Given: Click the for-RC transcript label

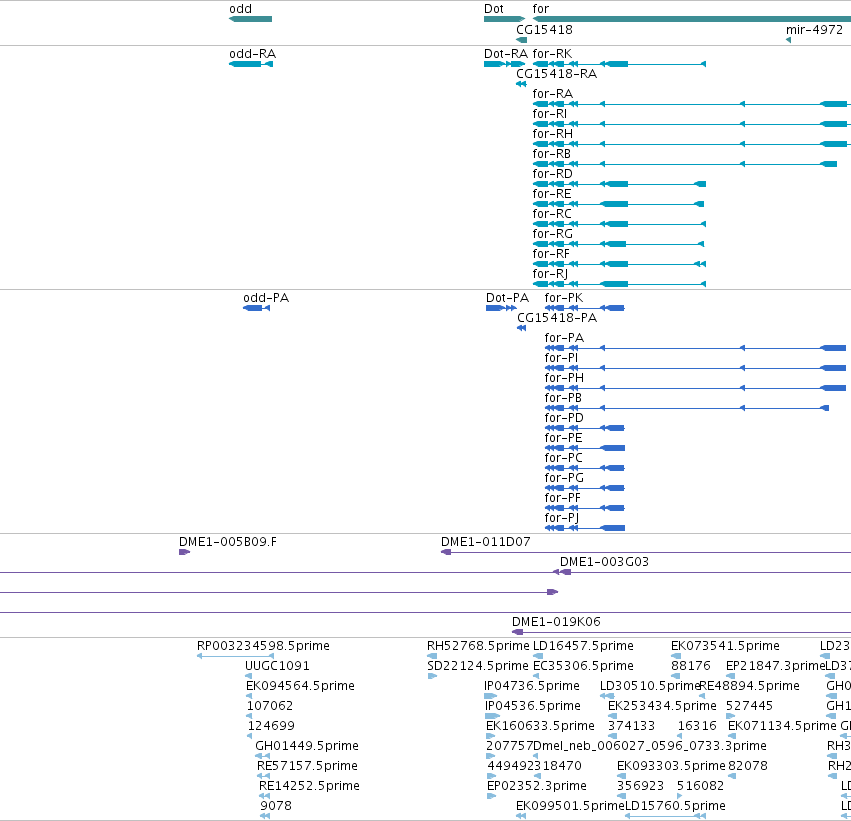Looking at the screenshot, I should (x=552, y=214).
